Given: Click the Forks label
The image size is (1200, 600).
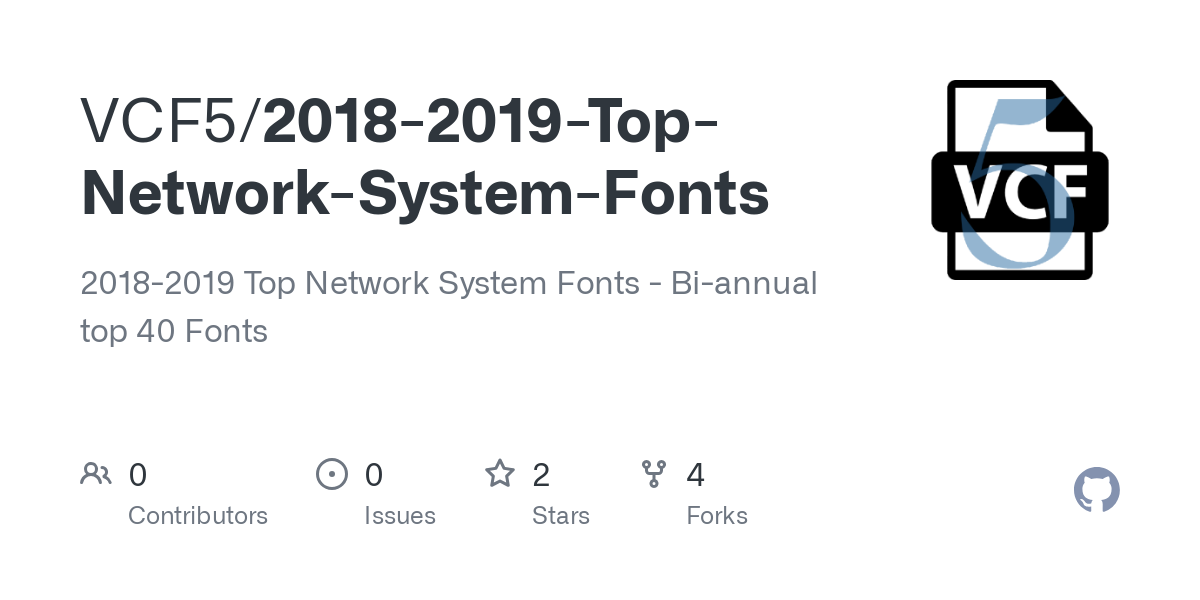Looking at the screenshot, I should (717, 515).
